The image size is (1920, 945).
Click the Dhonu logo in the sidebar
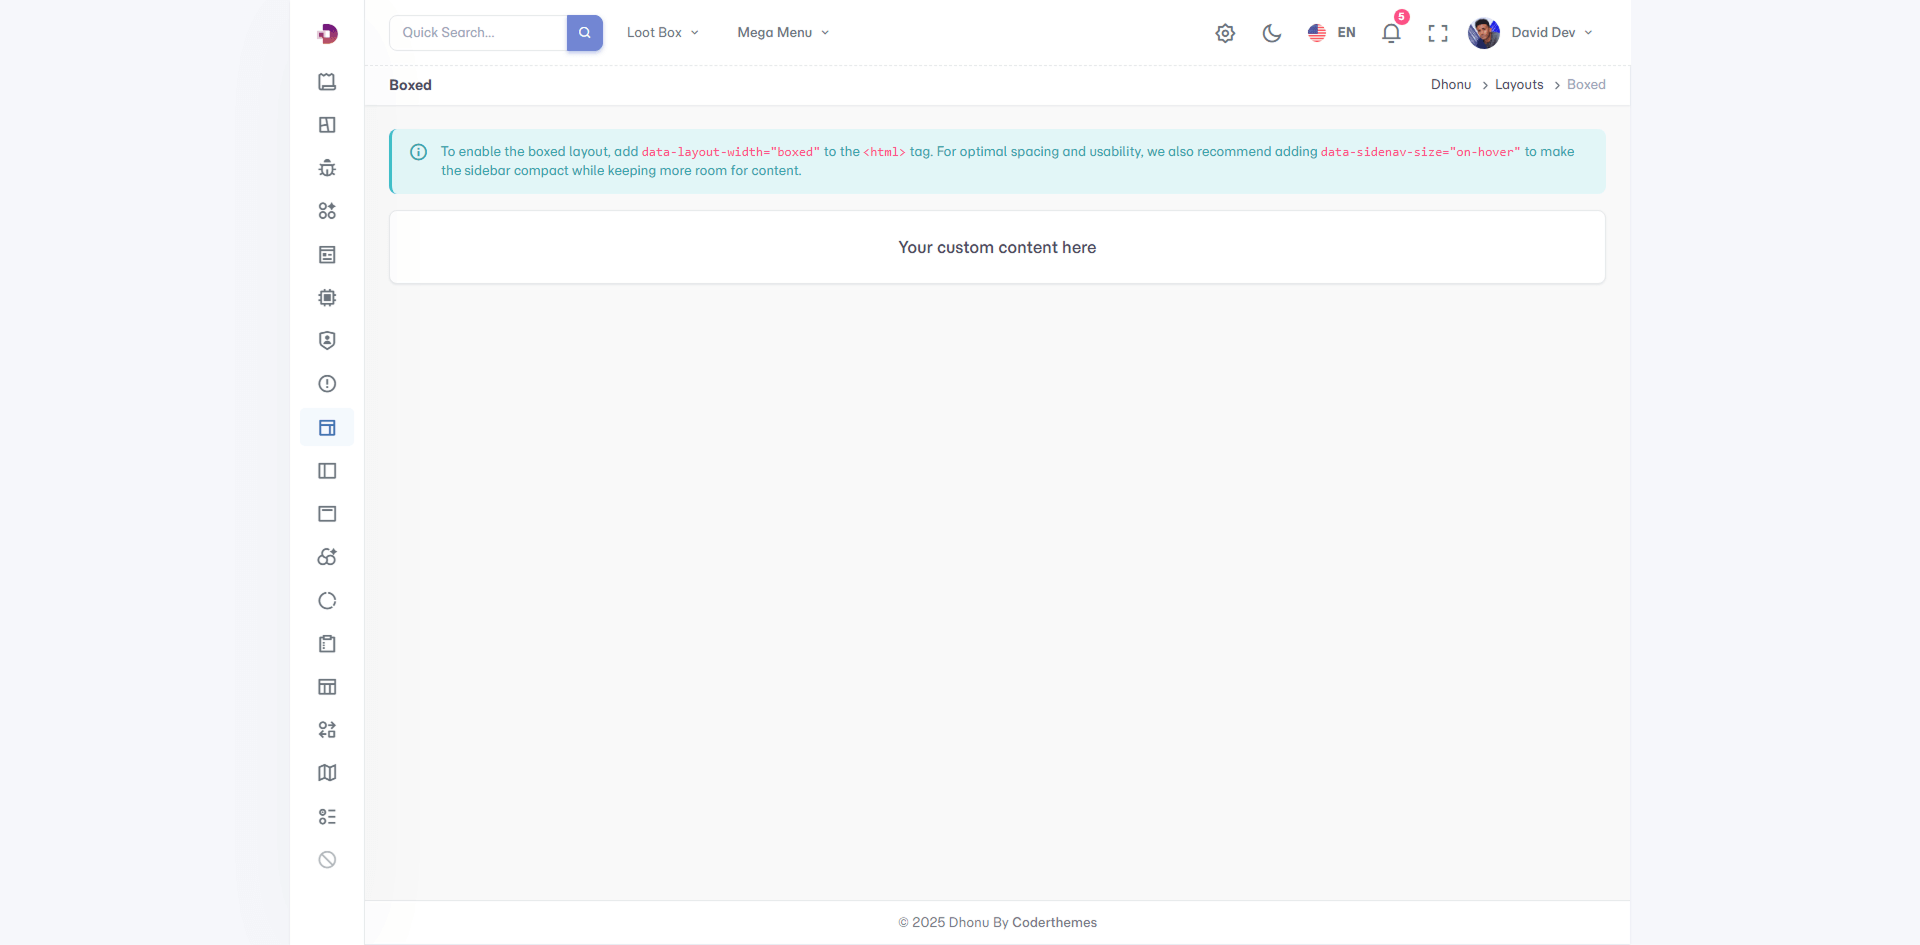[x=327, y=34]
